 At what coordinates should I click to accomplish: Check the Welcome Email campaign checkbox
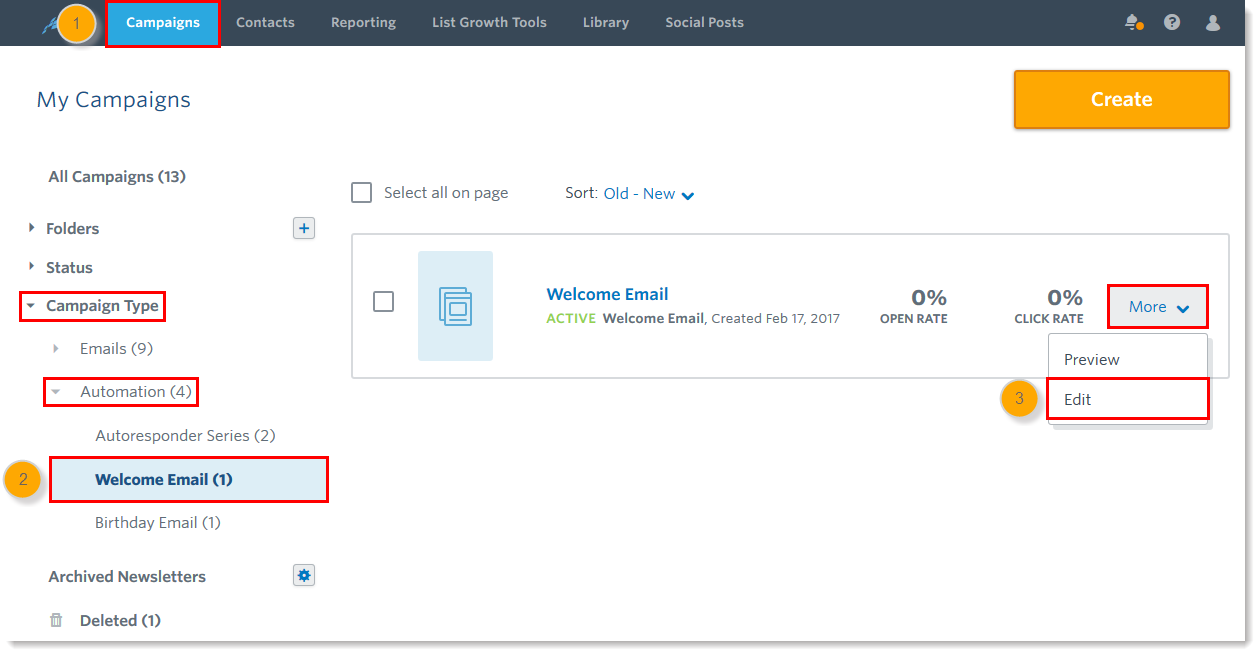(x=383, y=301)
